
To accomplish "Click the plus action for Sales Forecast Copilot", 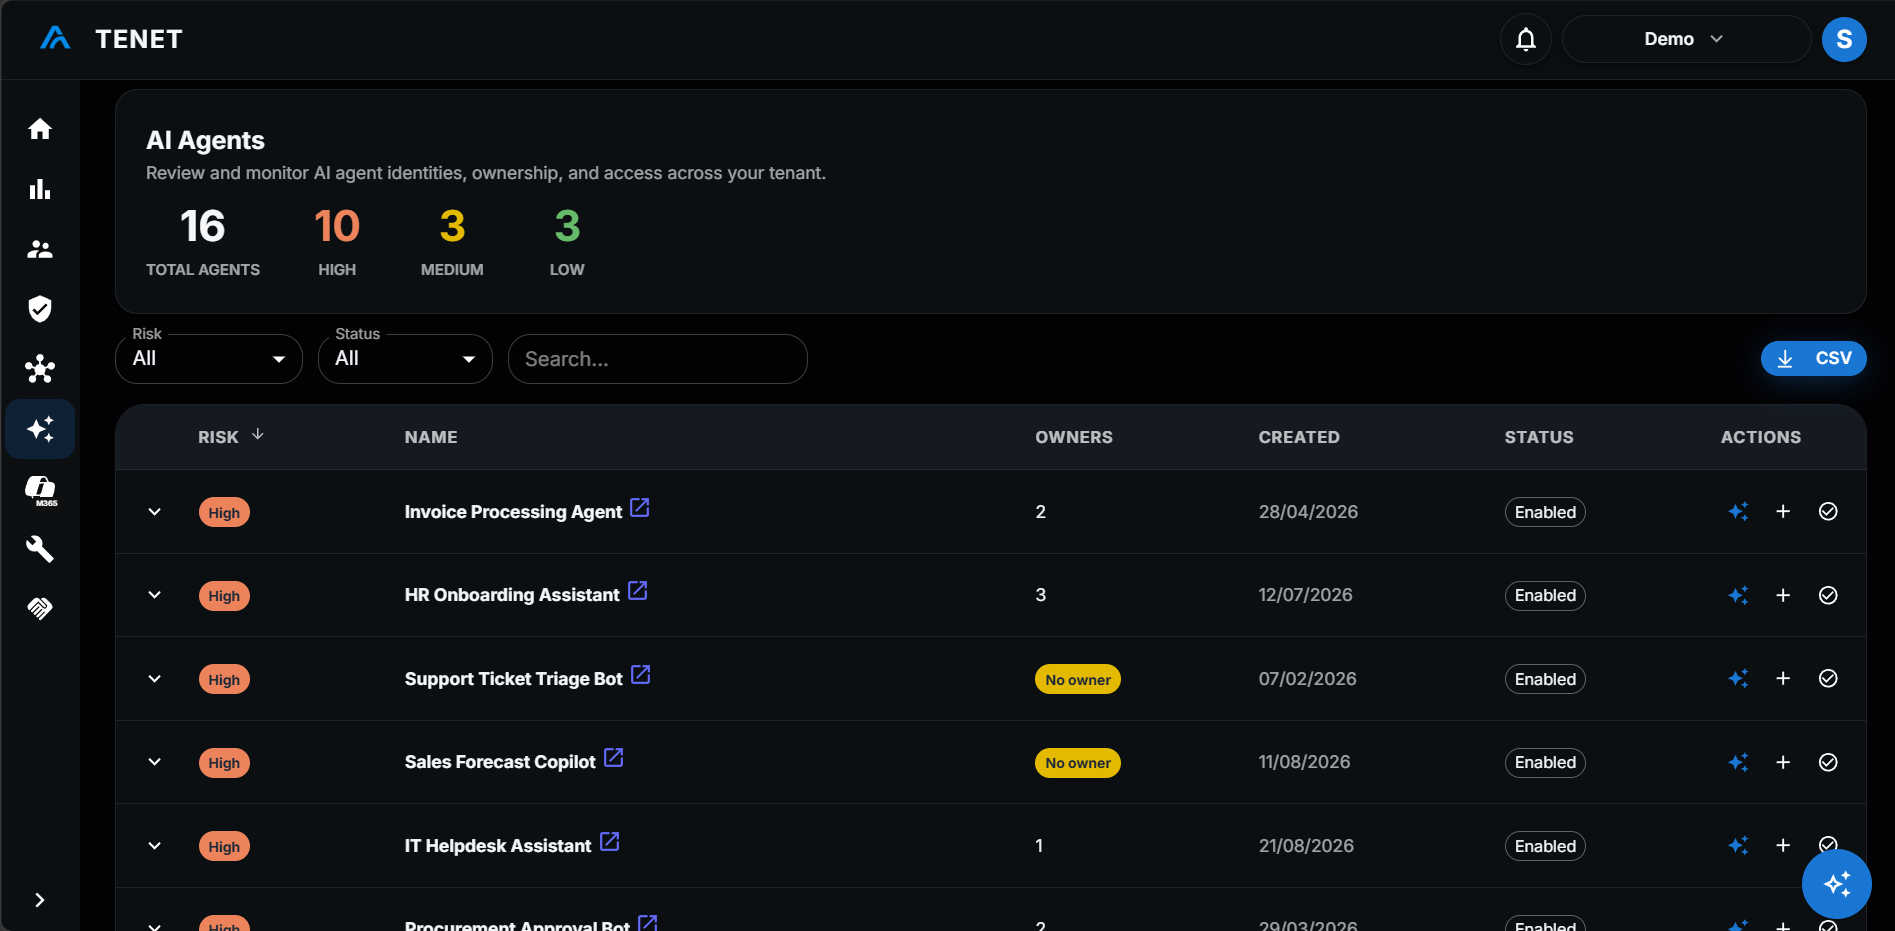I will pyautogui.click(x=1782, y=762).
